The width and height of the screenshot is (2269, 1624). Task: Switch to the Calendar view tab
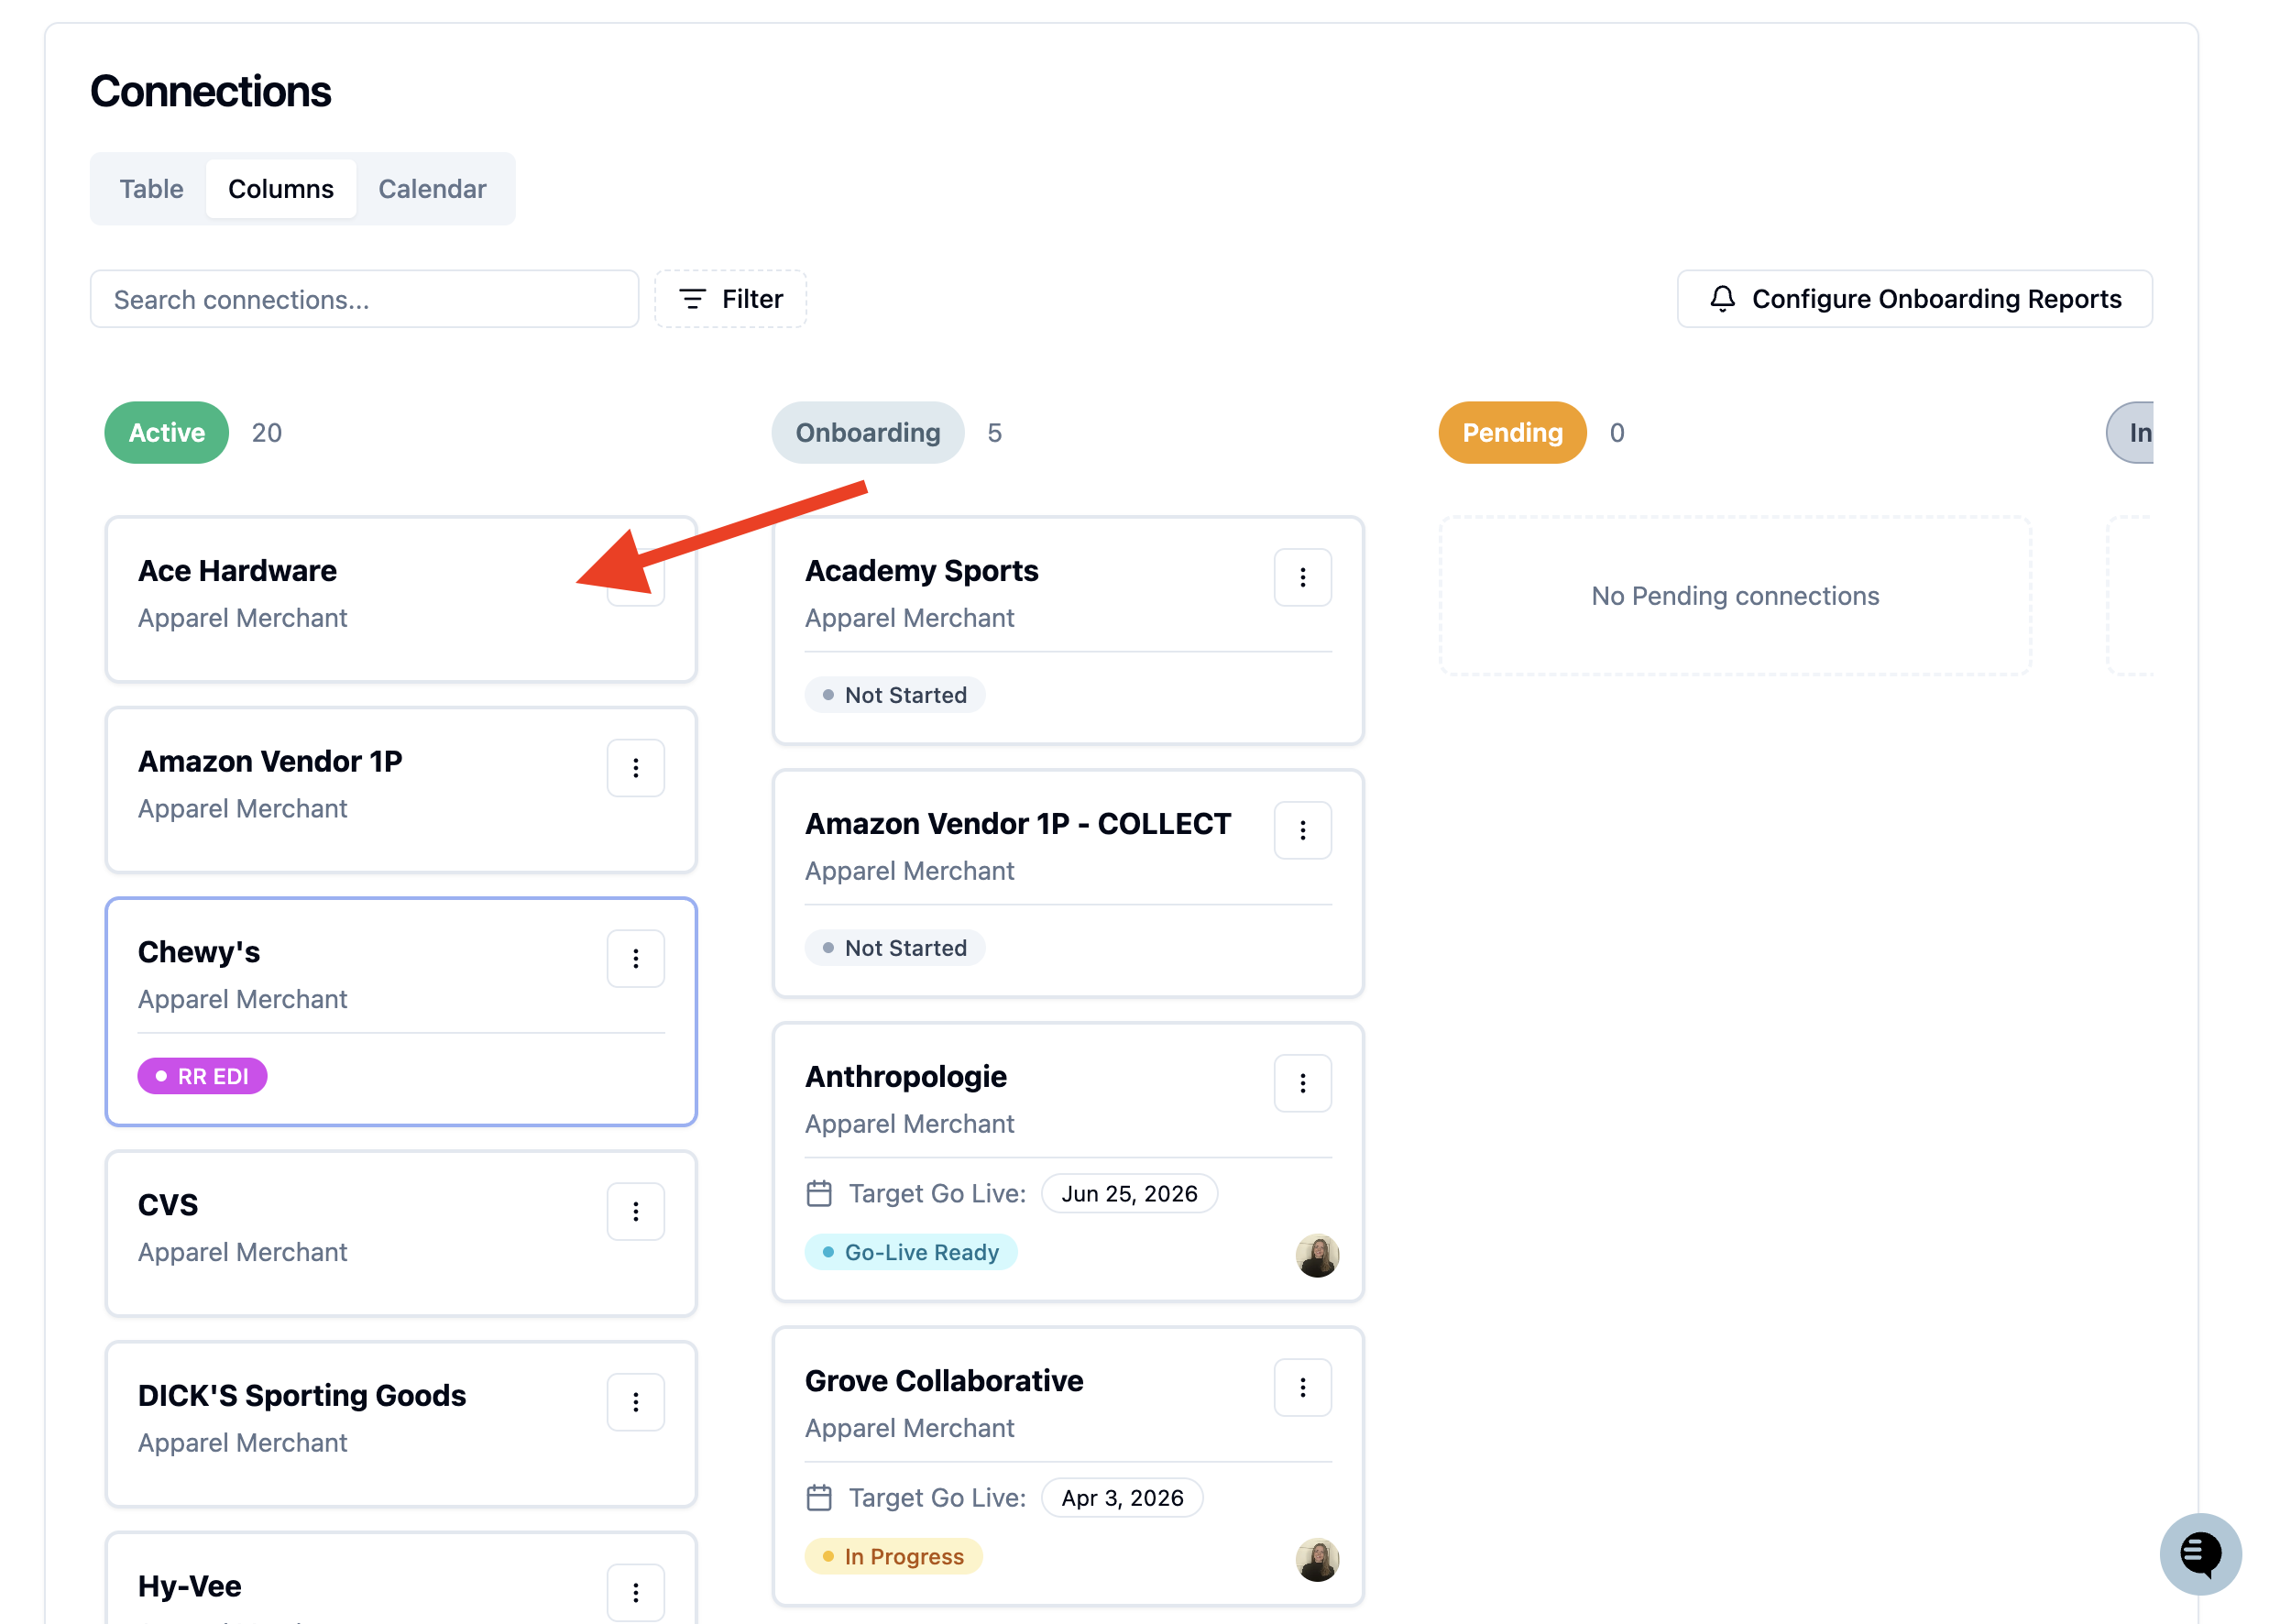pos(432,189)
